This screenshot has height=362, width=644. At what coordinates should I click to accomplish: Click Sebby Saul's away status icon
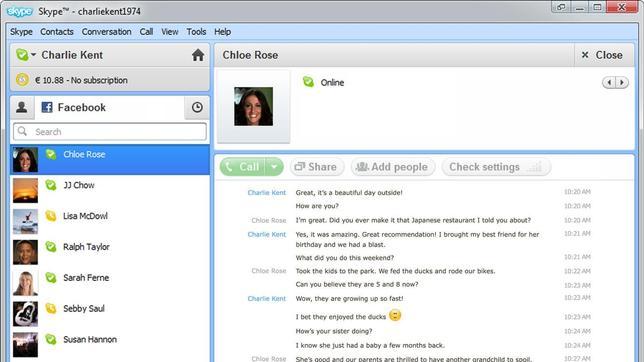point(51,308)
